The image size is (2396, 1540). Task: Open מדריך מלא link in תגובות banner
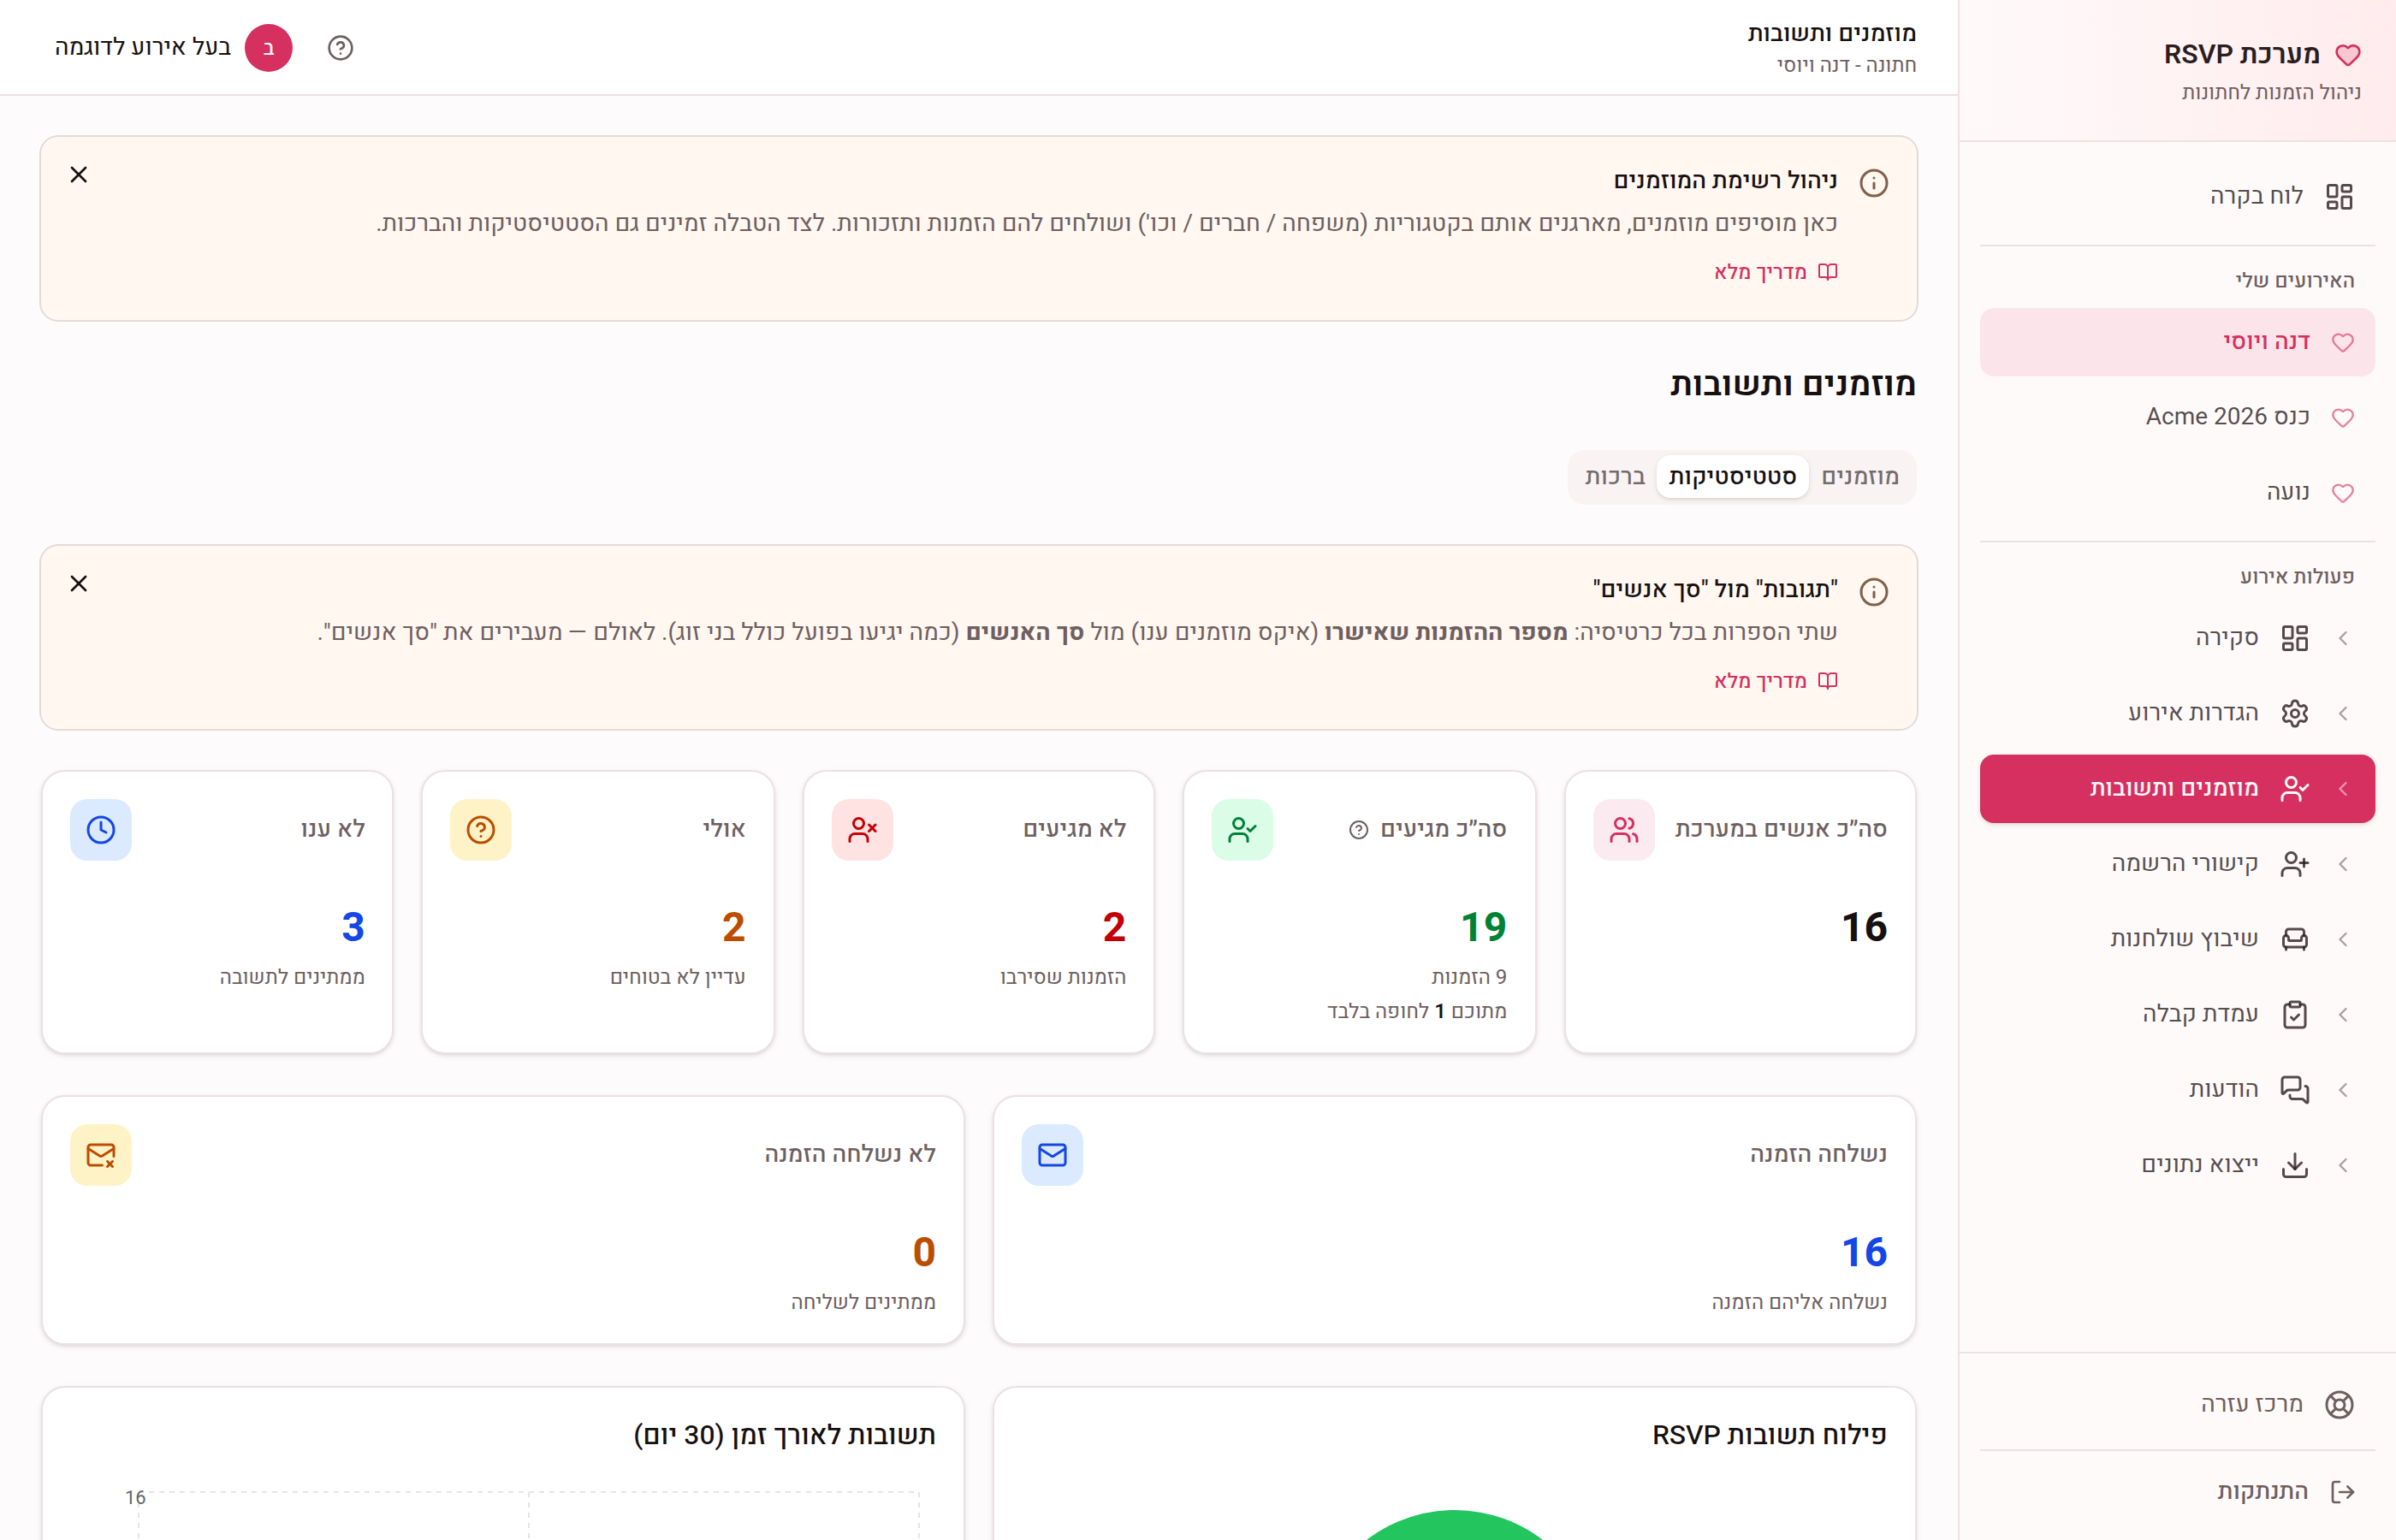1775,681
